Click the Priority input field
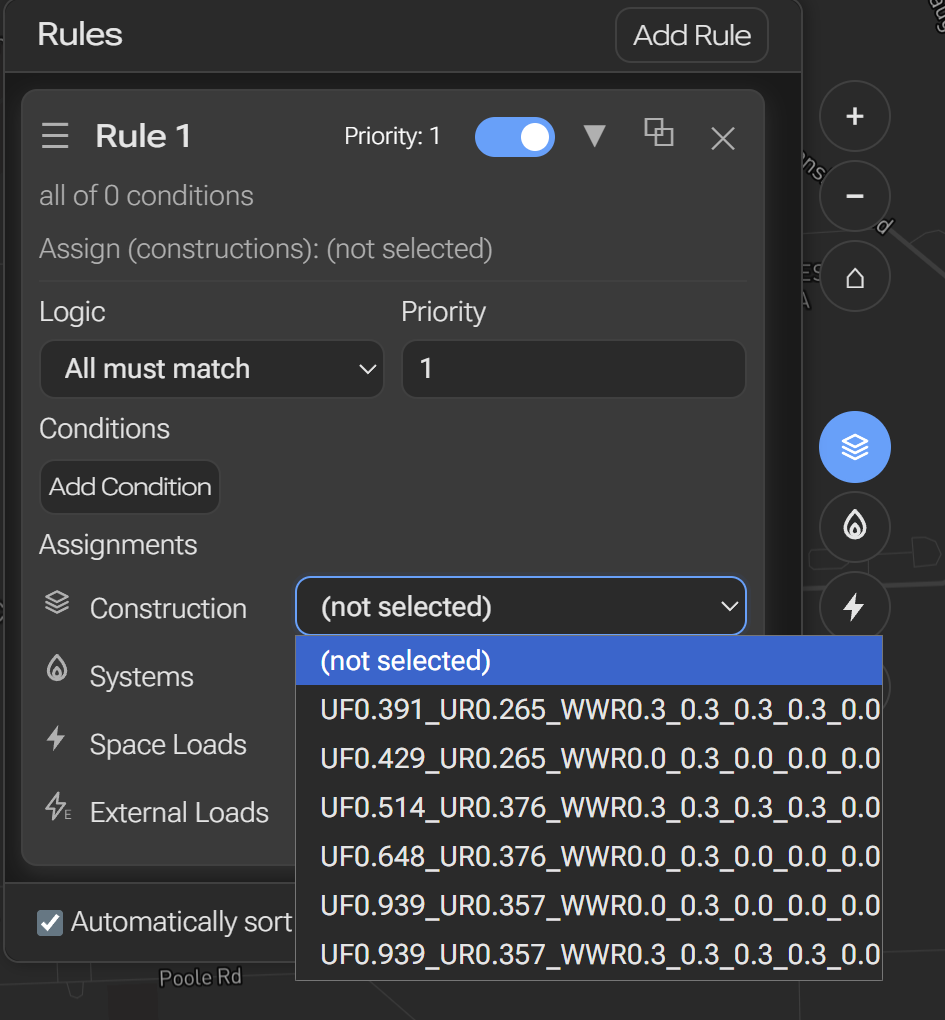The width and height of the screenshot is (945, 1020). click(x=573, y=369)
